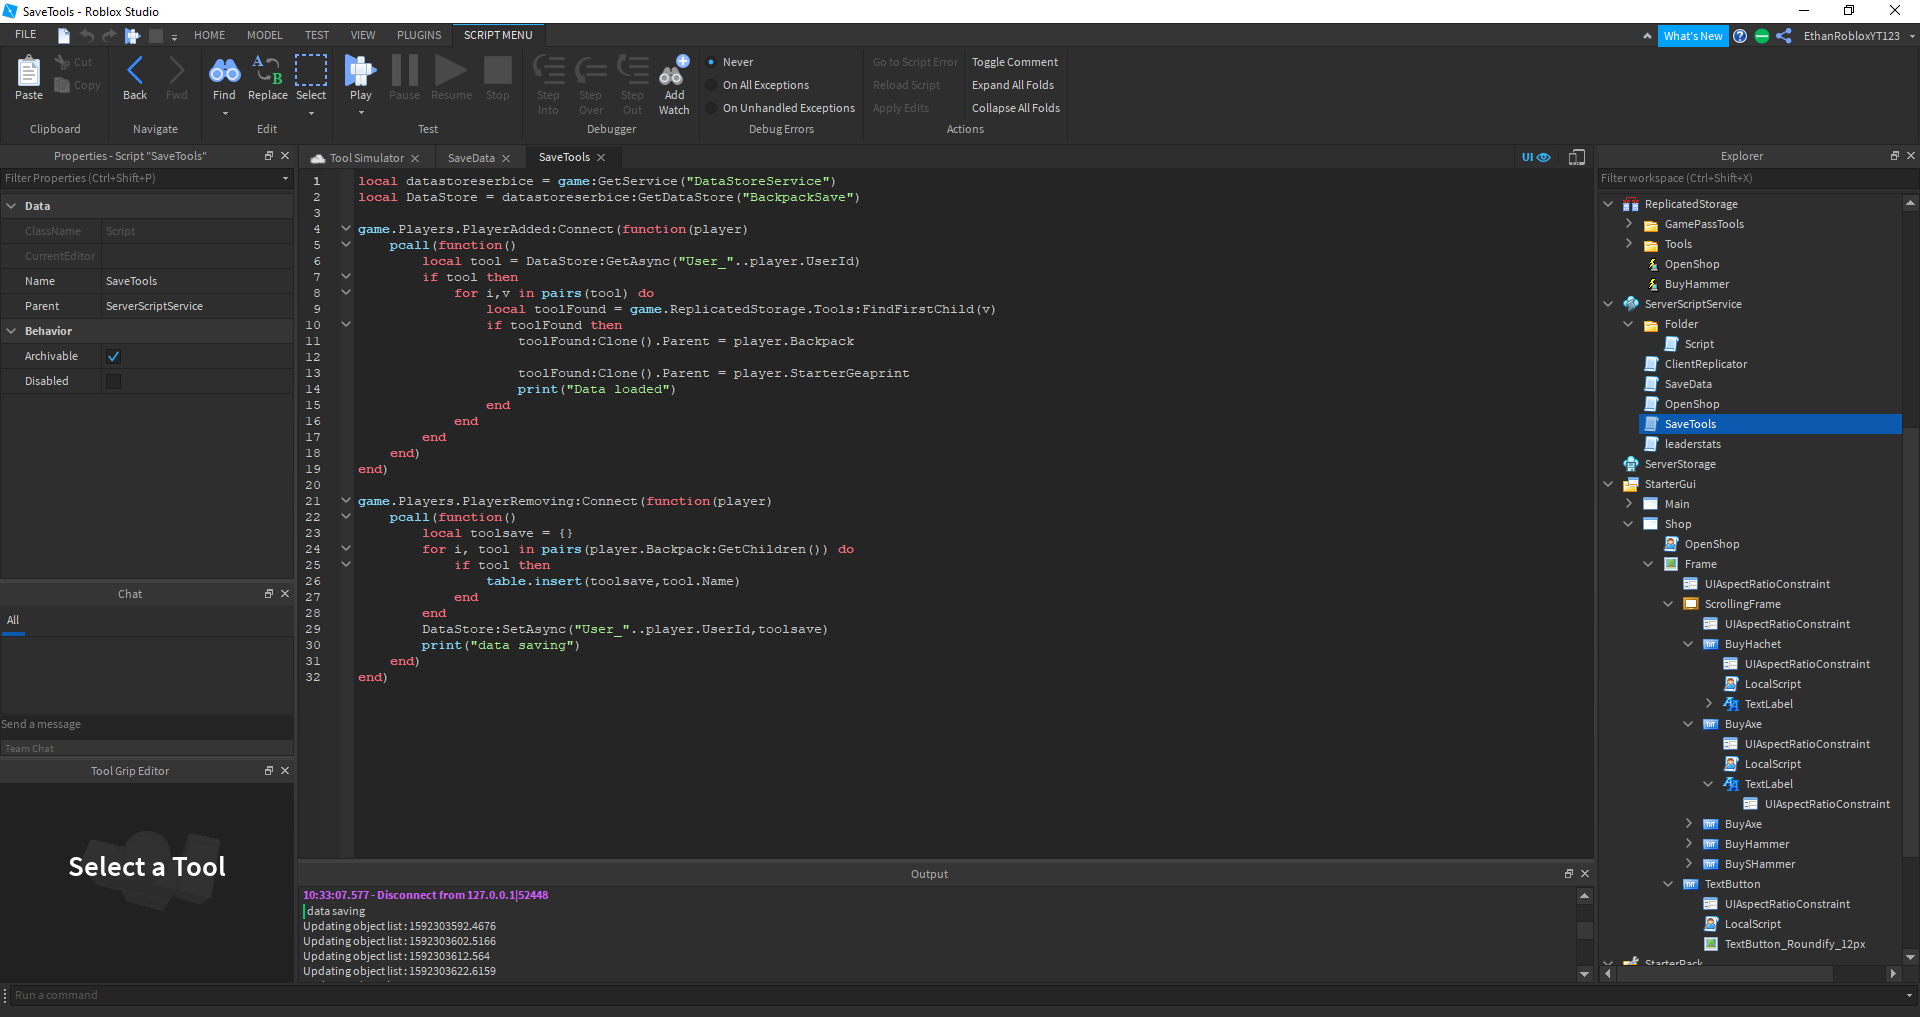
Task: Open EthanRobloxYT123 account menu
Action: (1858, 36)
